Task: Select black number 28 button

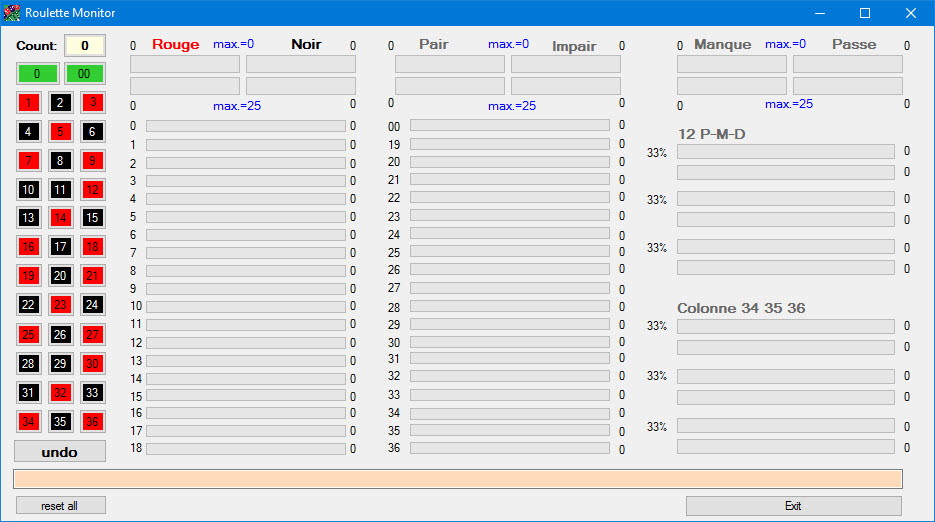Action: point(28,363)
